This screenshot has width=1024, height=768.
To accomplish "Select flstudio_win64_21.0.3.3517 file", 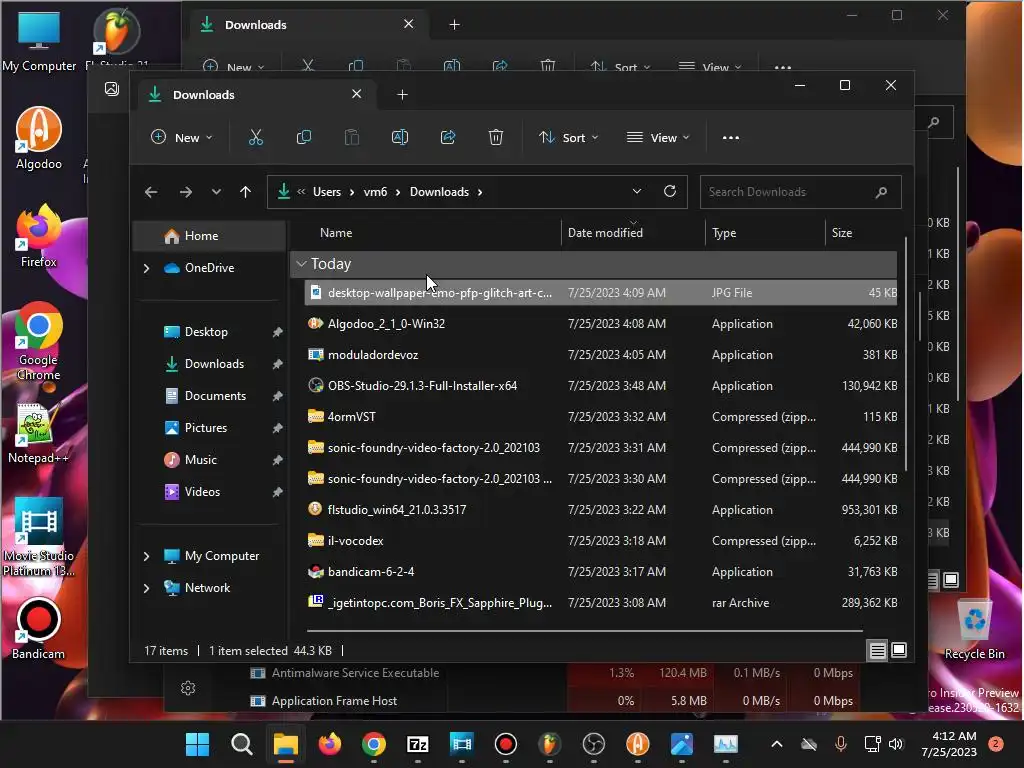I will pos(601,510).
